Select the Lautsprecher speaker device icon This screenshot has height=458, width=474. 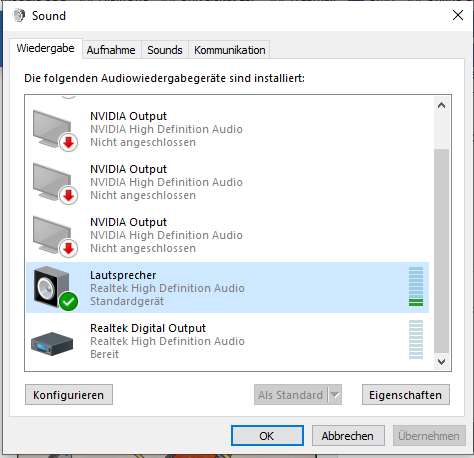(x=52, y=287)
